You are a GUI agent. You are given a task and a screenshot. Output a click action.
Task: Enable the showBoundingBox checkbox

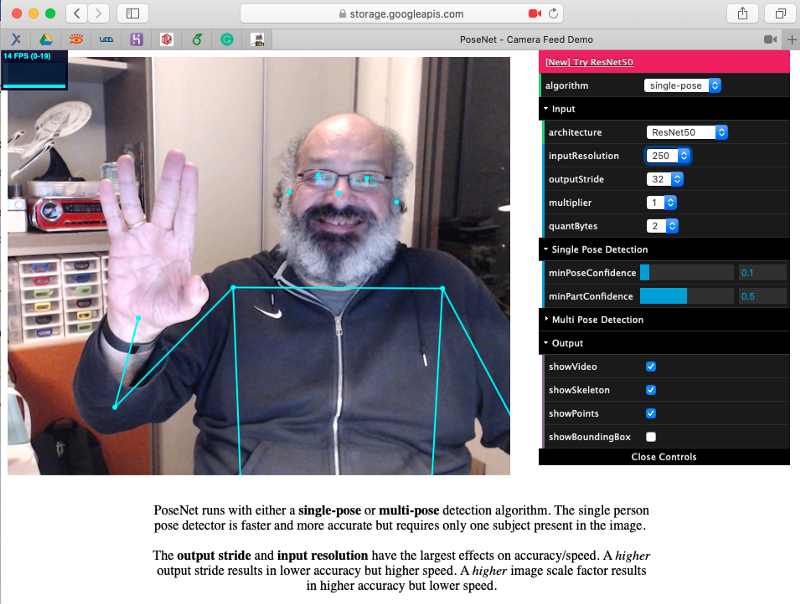tap(651, 437)
